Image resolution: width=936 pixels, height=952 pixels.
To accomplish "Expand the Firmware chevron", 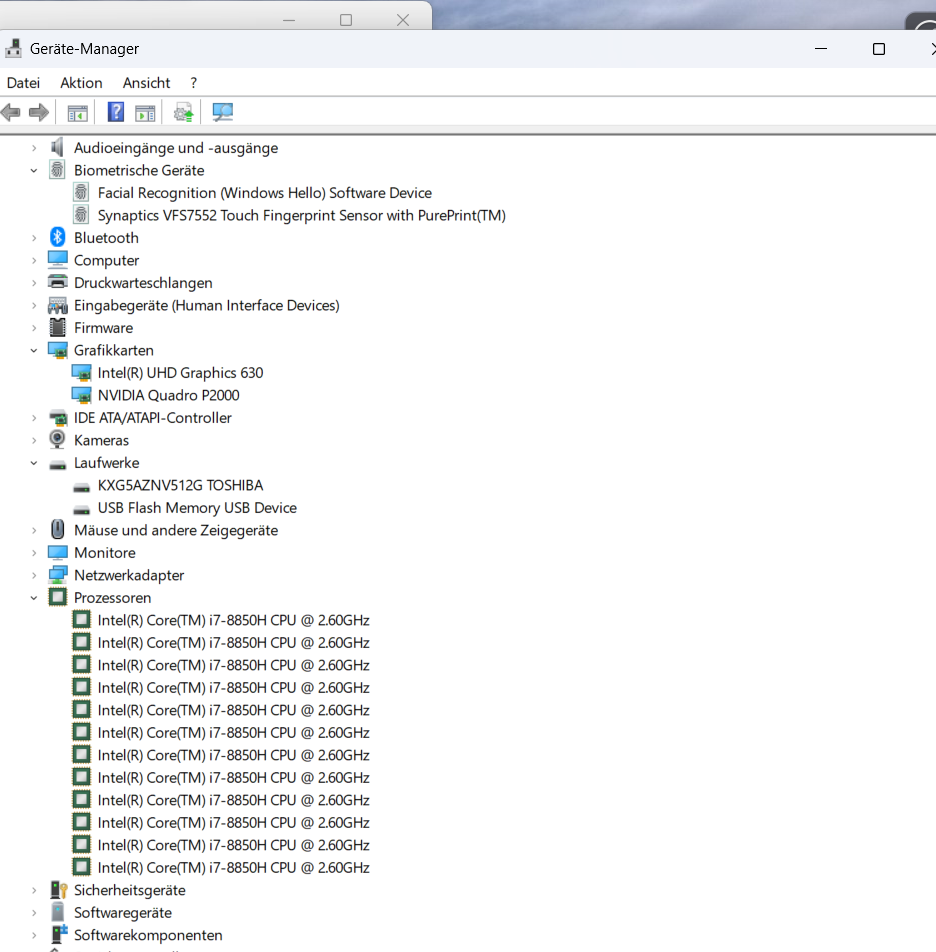I will pyautogui.click(x=34, y=328).
